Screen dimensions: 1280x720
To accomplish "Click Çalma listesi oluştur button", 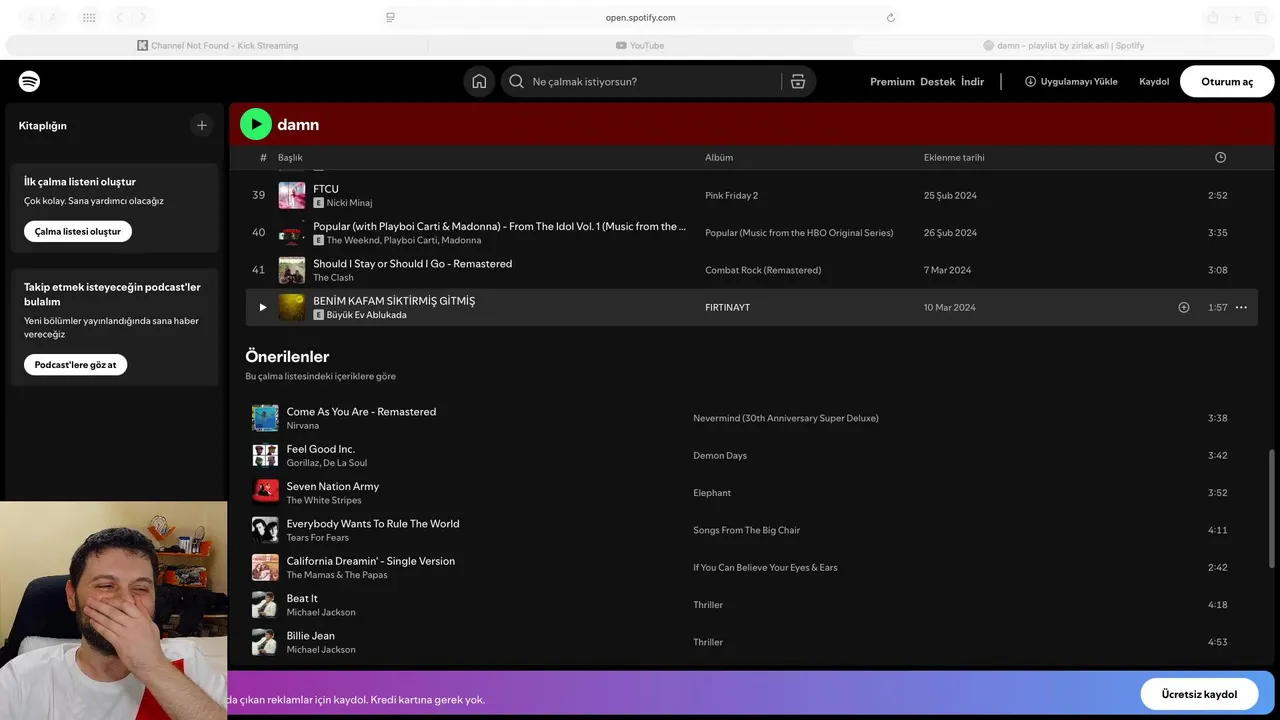I will (x=78, y=231).
